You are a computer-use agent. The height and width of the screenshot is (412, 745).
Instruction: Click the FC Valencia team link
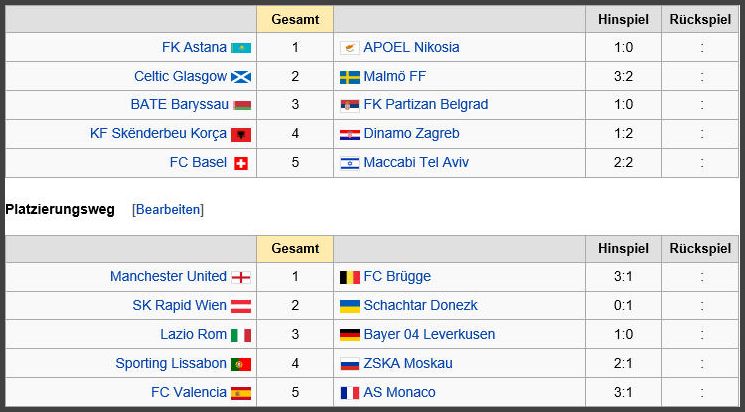pyautogui.click(x=189, y=392)
